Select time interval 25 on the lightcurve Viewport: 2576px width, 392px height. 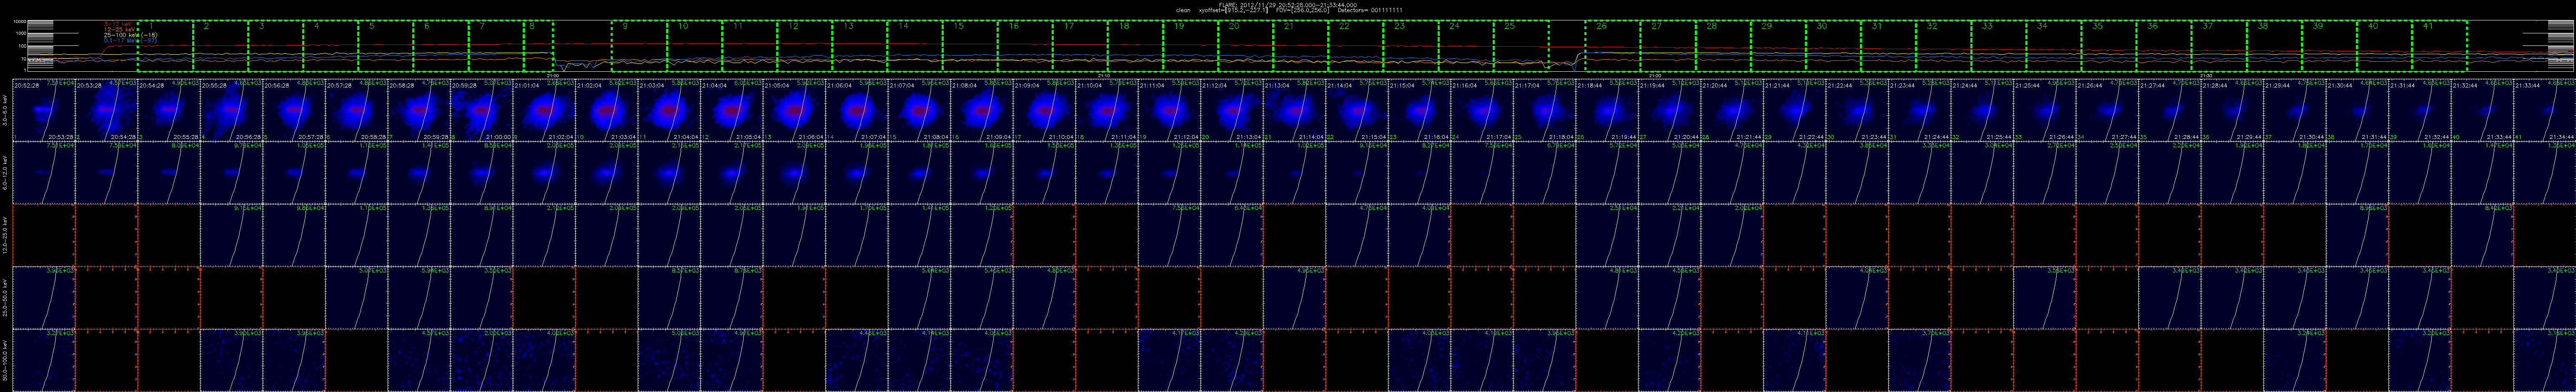pos(1522,45)
